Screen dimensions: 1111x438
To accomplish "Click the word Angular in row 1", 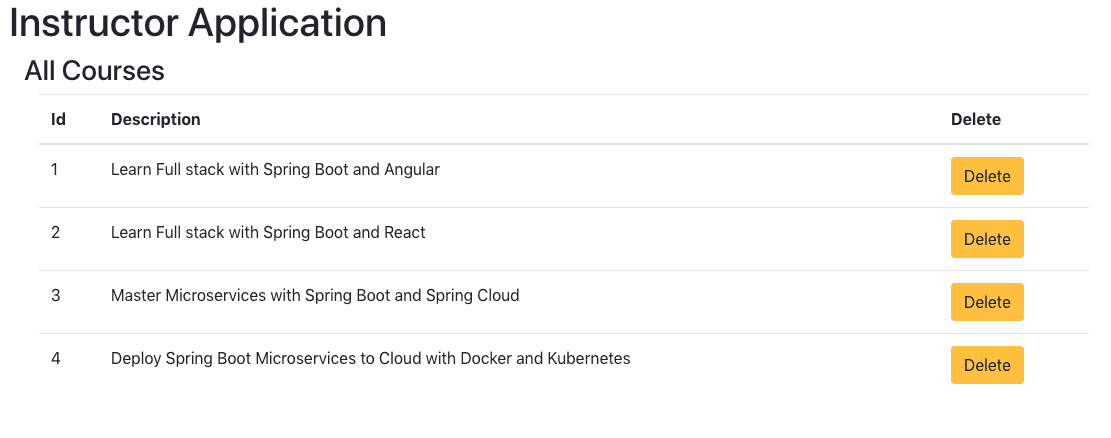I will point(412,170).
